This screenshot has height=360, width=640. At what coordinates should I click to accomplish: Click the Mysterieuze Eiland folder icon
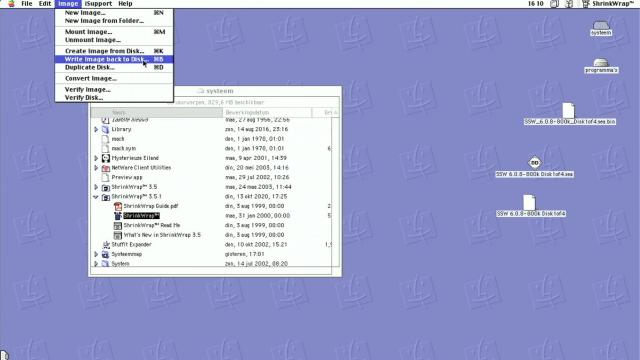pyautogui.click(x=106, y=158)
